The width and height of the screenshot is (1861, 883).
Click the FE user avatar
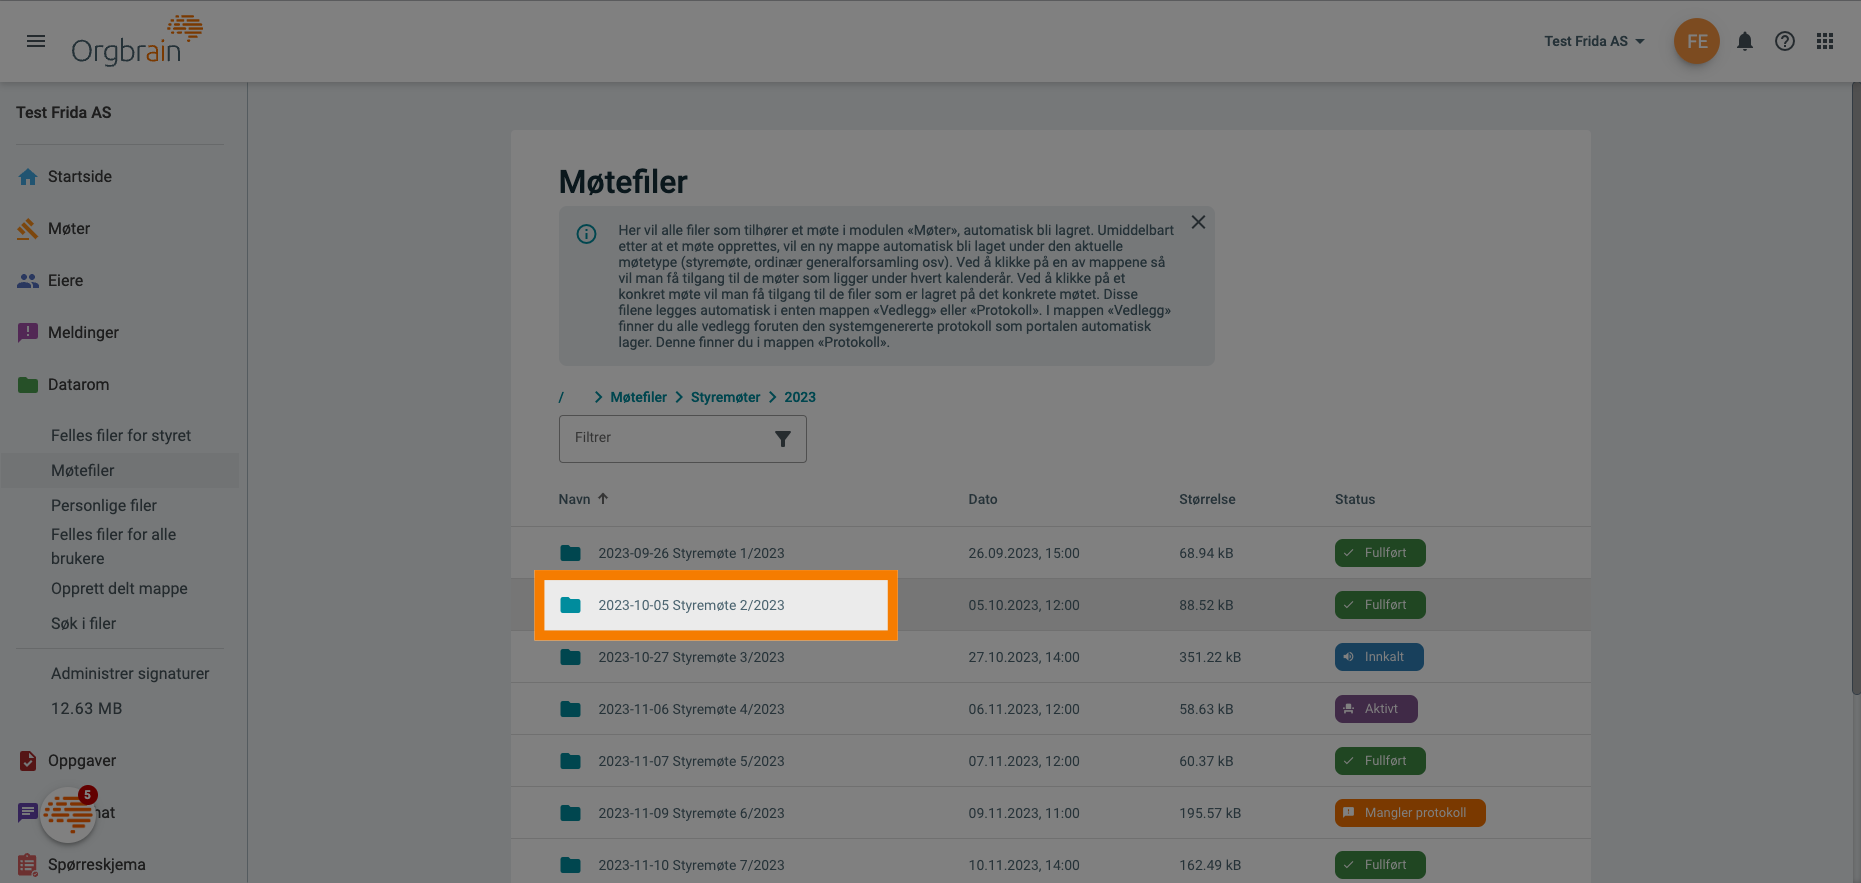pyautogui.click(x=1697, y=41)
